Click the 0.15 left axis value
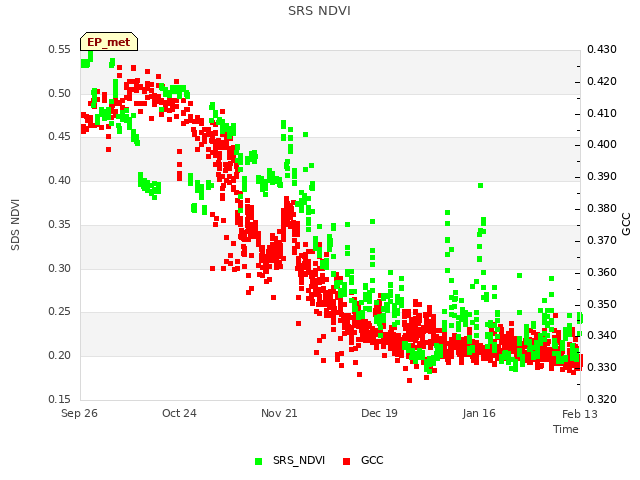 60,399
